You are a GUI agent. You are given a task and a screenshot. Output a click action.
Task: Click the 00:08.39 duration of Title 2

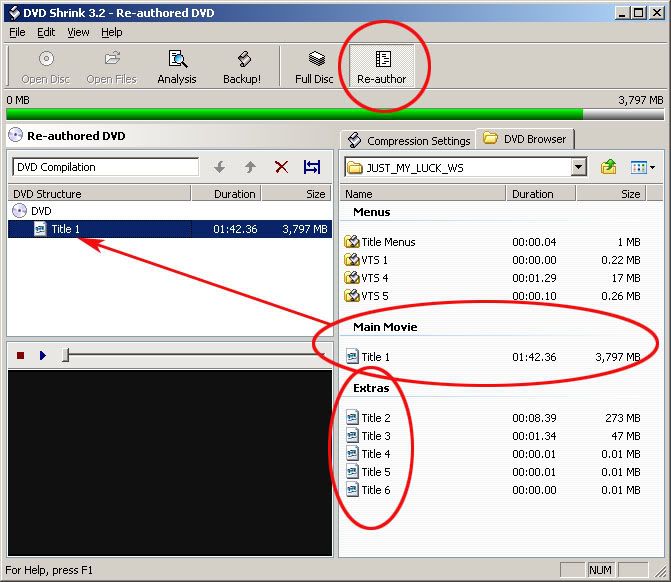(x=534, y=418)
